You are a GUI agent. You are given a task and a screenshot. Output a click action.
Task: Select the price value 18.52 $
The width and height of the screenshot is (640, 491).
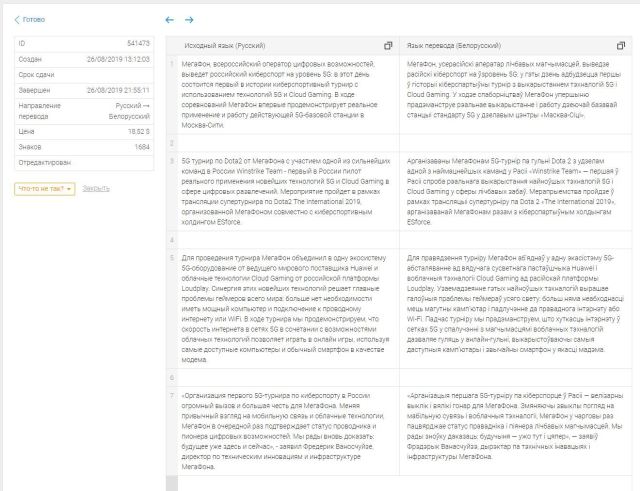(x=139, y=131)
